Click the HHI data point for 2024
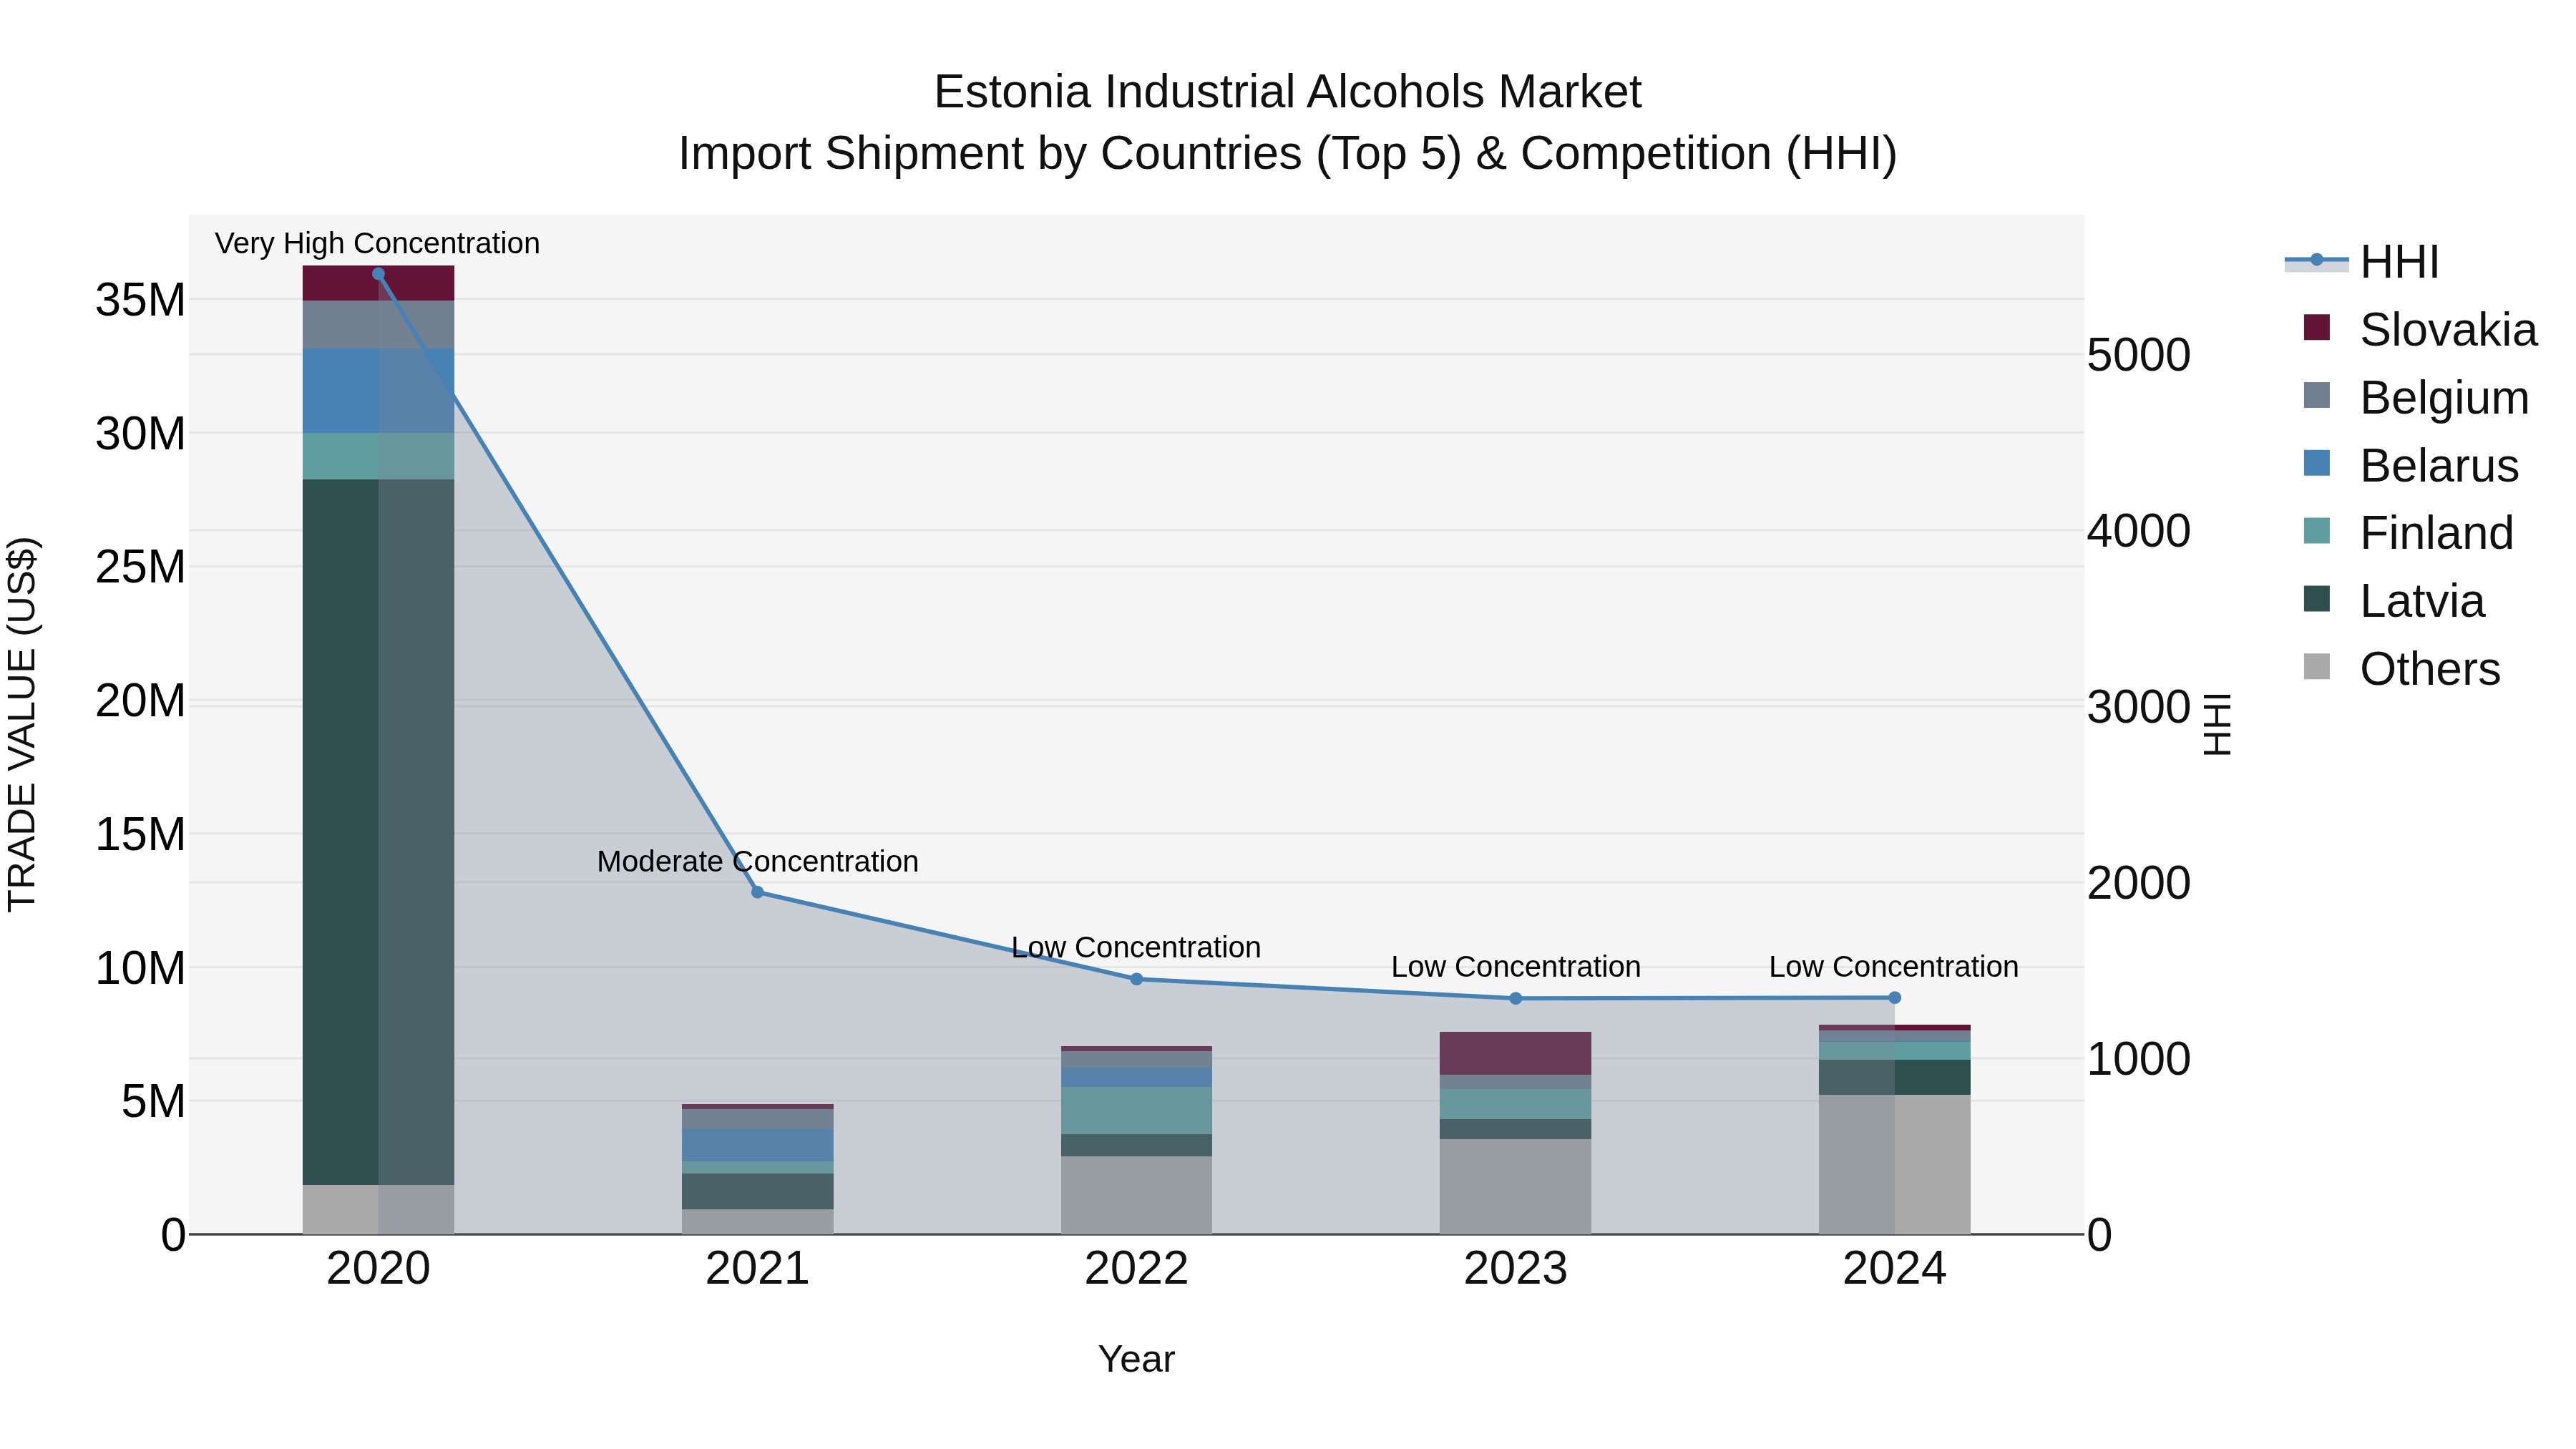2576x1449 pixels. (x=1894, y=997)
